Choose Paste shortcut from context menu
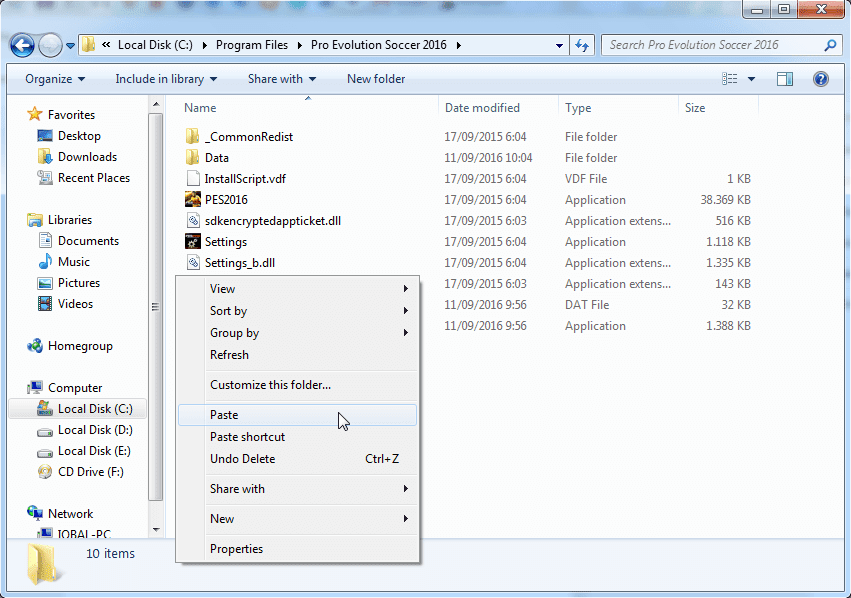The image size is (851, 598). coord(297,437)
